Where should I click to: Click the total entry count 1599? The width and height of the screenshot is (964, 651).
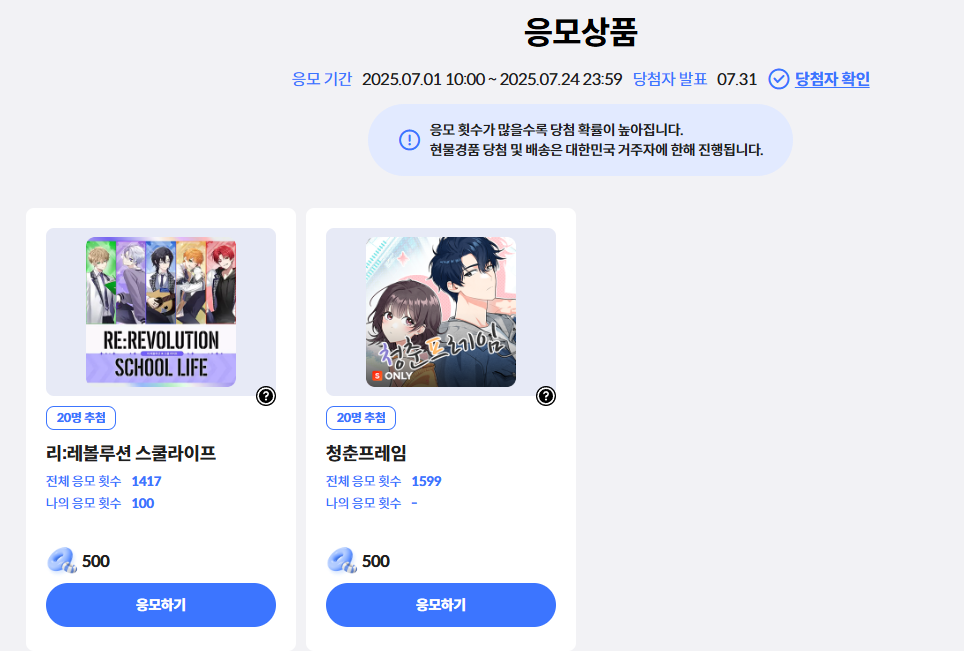427,481
